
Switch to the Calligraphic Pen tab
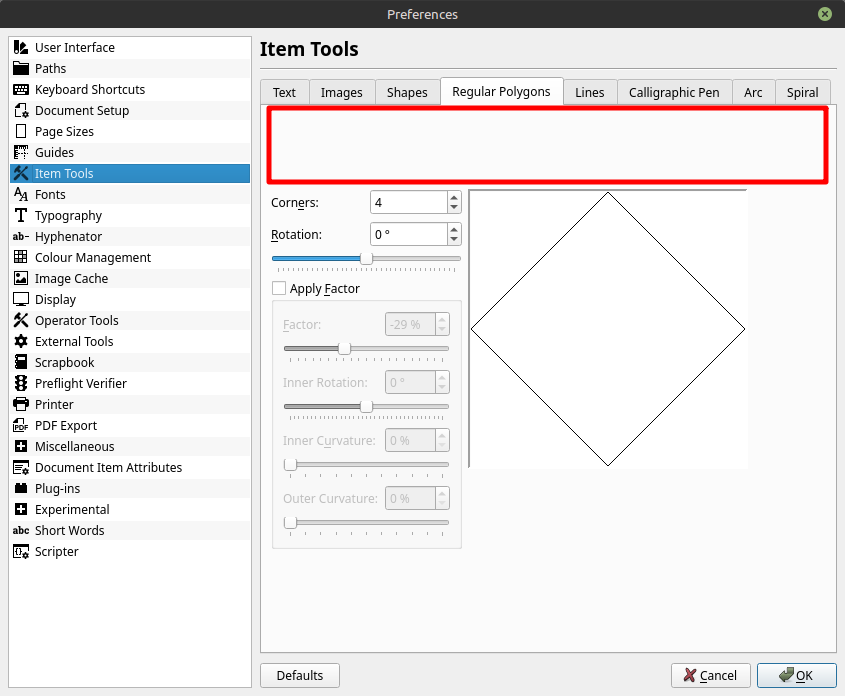[x=674, y=92]
